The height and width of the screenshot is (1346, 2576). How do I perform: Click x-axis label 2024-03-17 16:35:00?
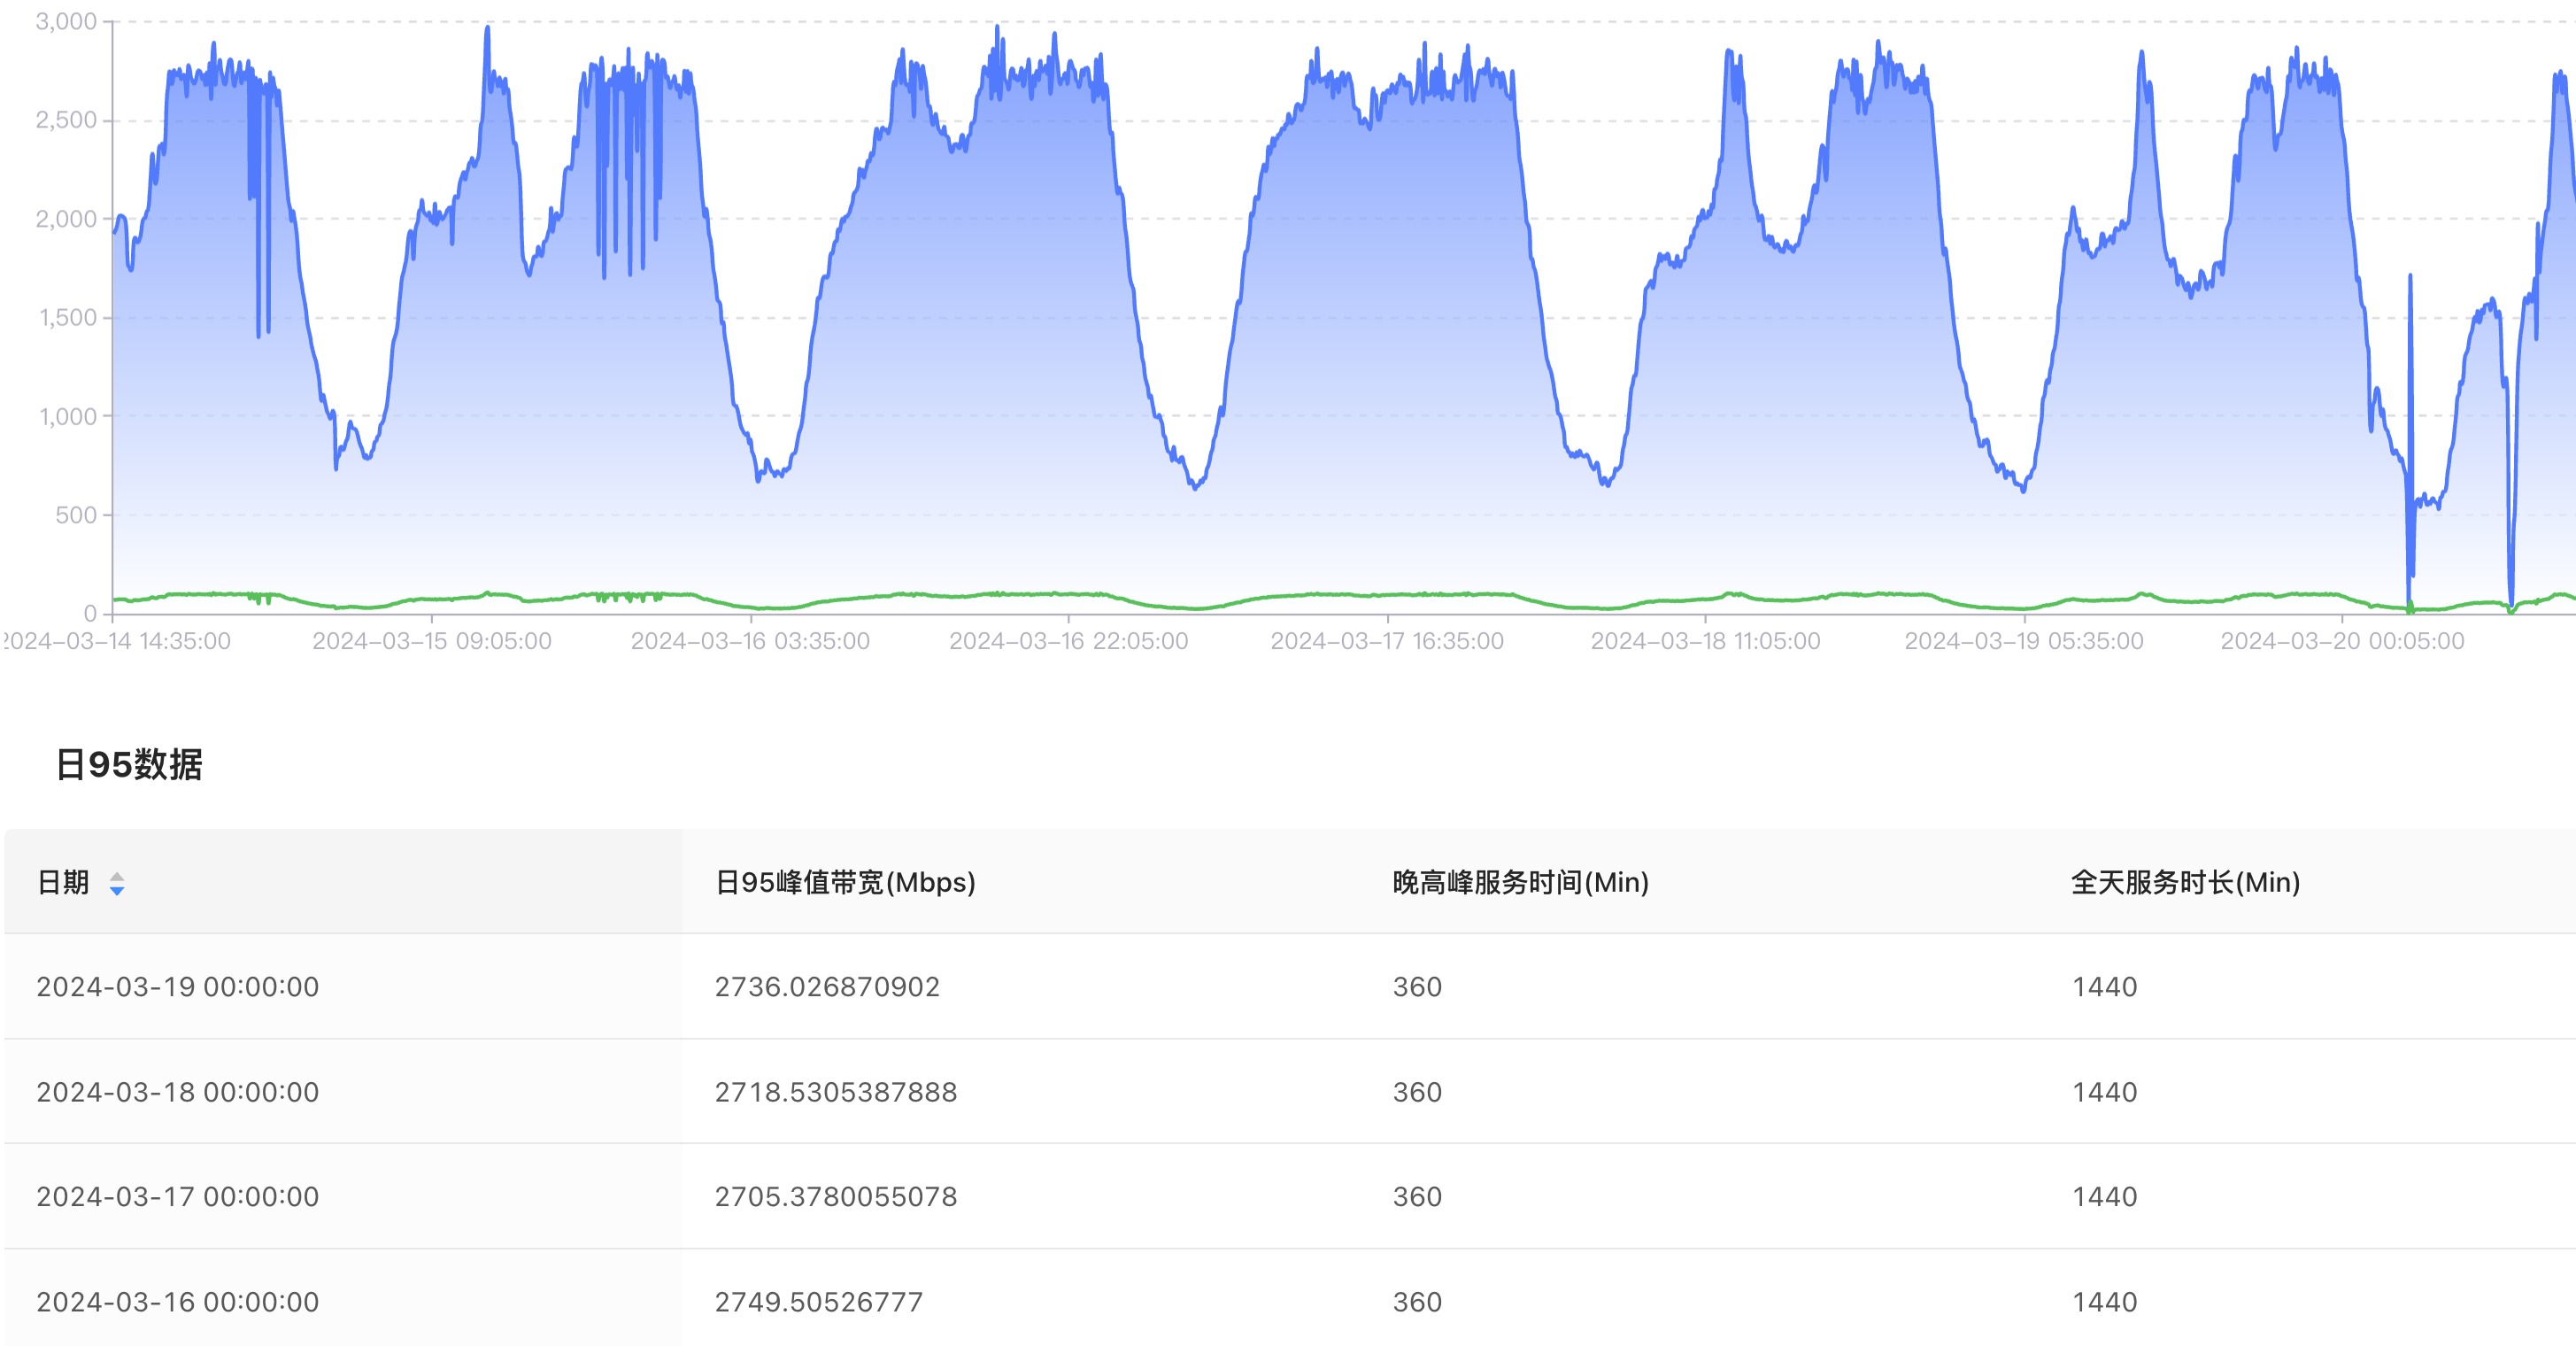point(1387,641)
